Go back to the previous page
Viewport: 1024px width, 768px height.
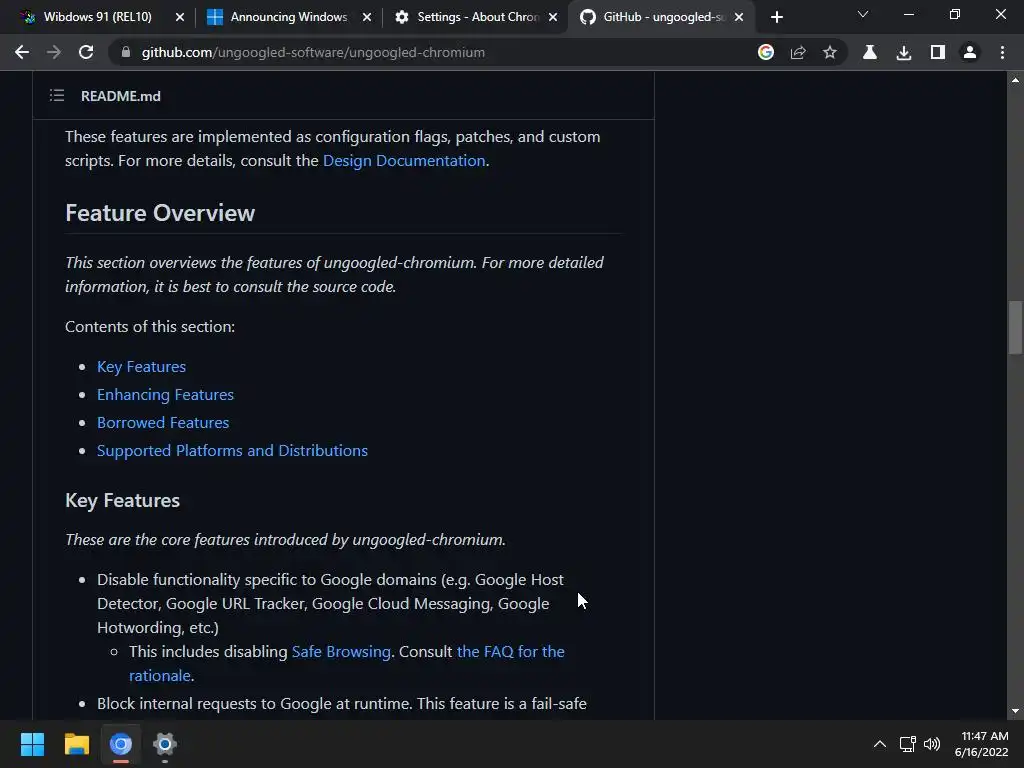coord(22,52)
